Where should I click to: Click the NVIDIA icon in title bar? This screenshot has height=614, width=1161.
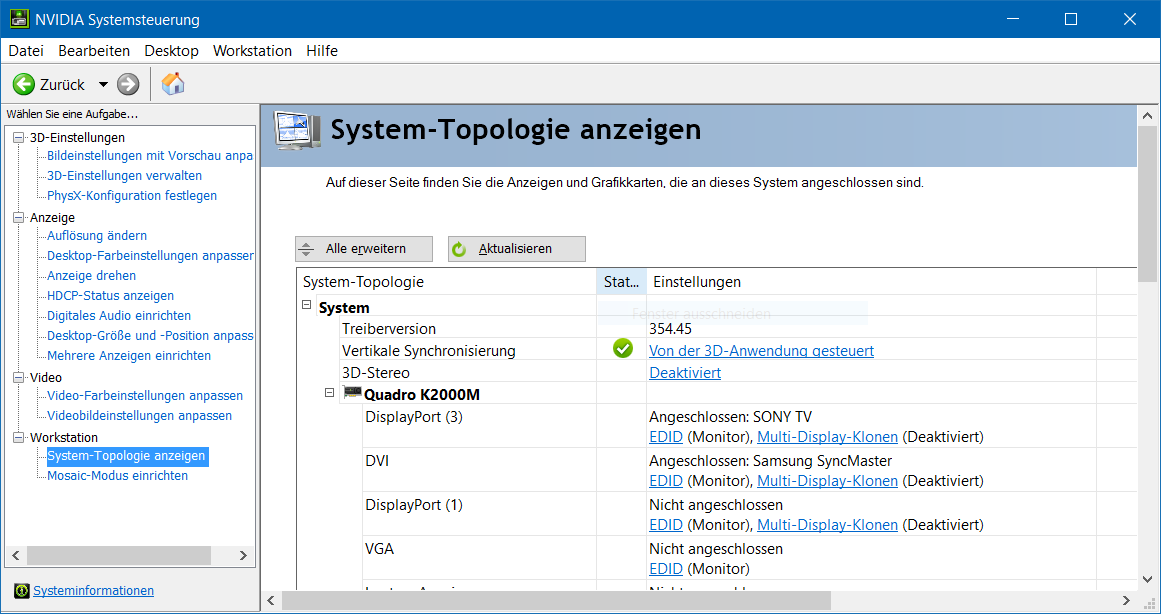point(19,19)
